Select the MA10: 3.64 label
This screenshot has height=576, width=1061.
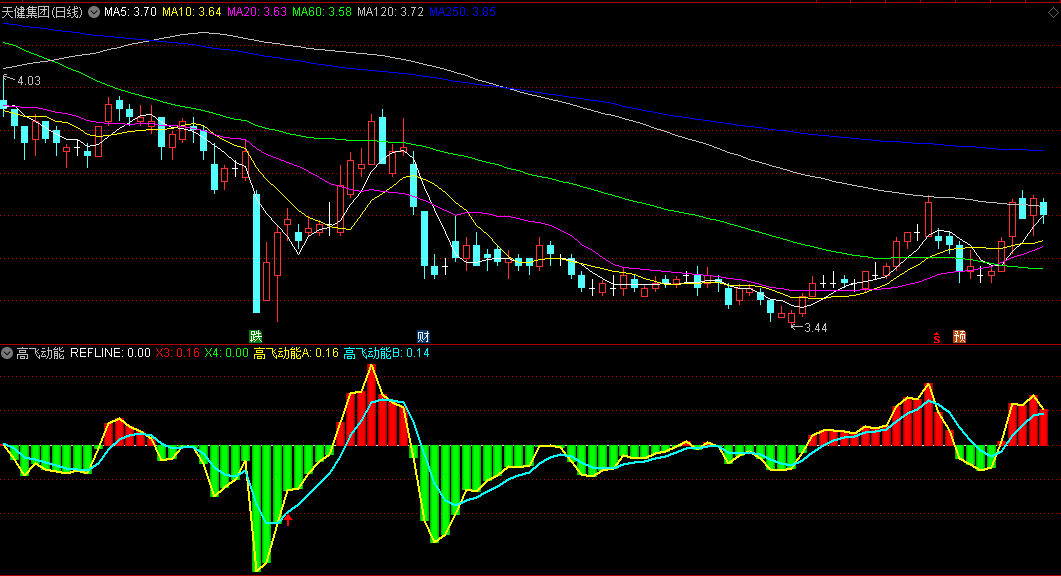191,12
